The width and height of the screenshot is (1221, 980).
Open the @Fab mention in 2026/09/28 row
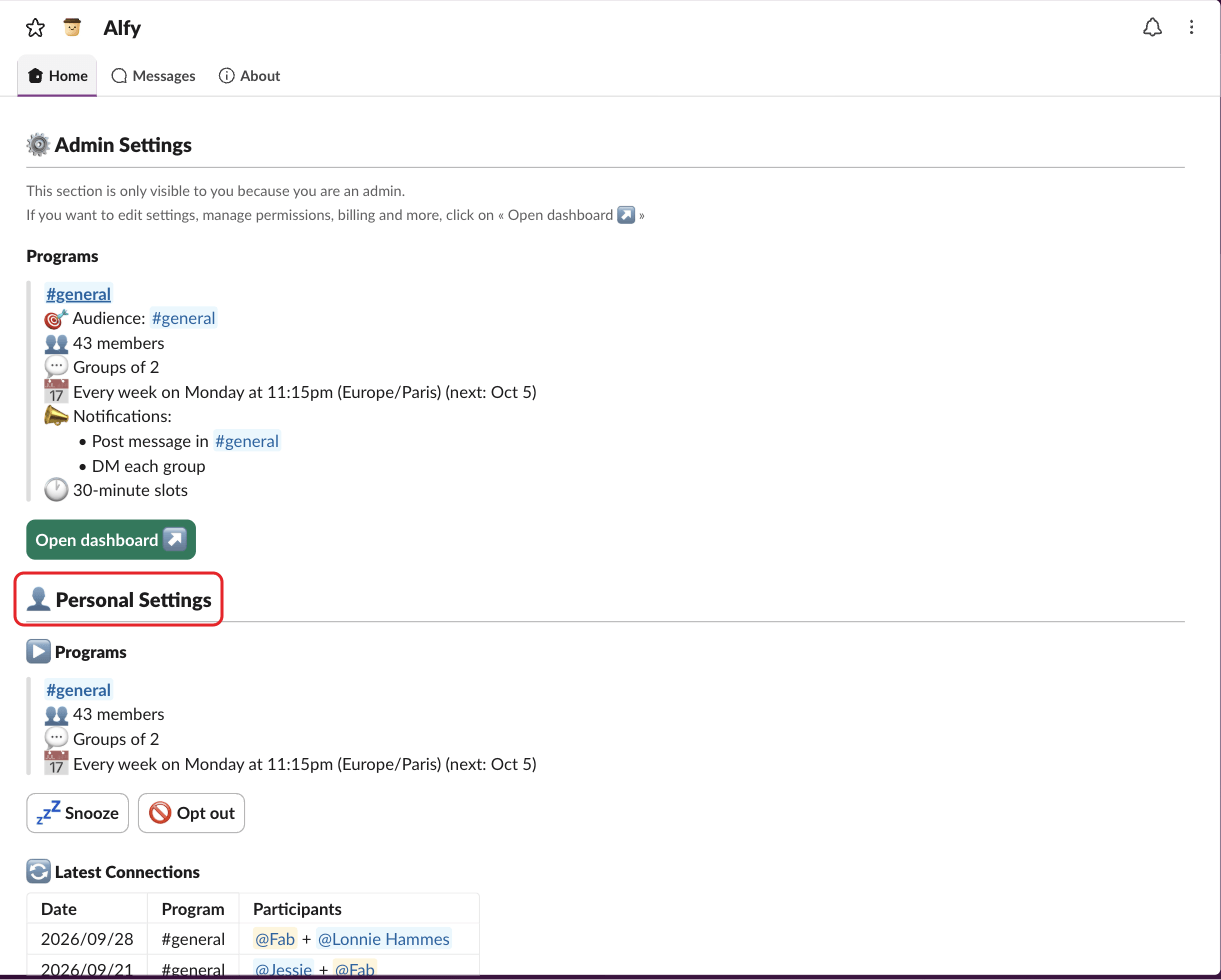pos(275,939)
